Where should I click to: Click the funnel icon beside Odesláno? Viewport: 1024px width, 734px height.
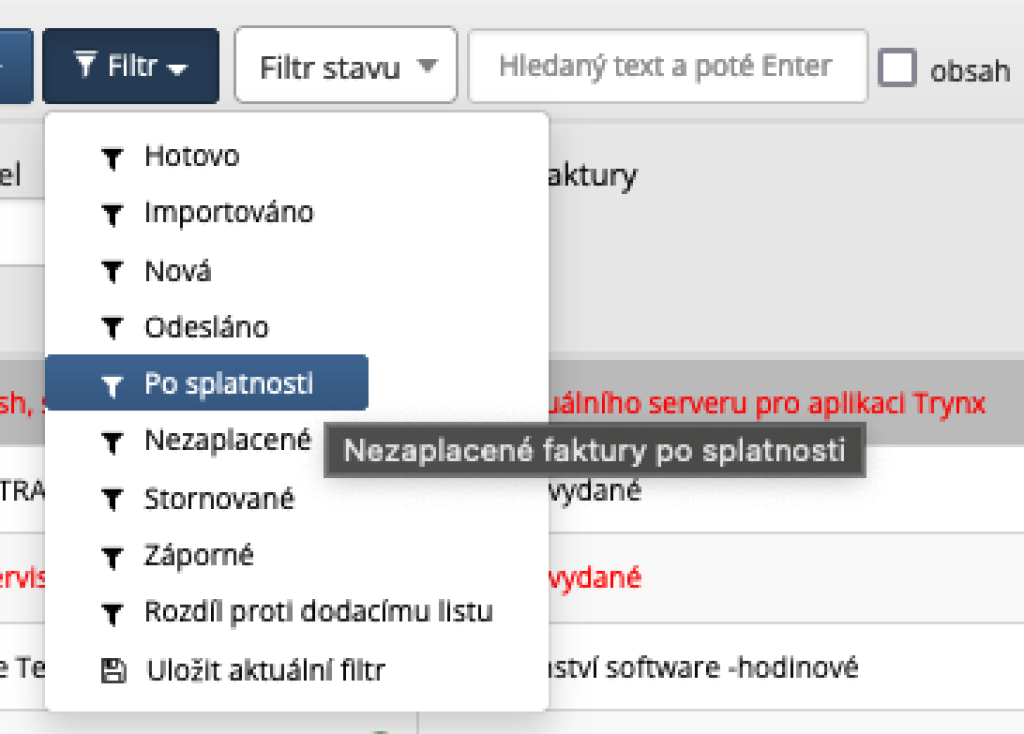click(x=113, y=328)
